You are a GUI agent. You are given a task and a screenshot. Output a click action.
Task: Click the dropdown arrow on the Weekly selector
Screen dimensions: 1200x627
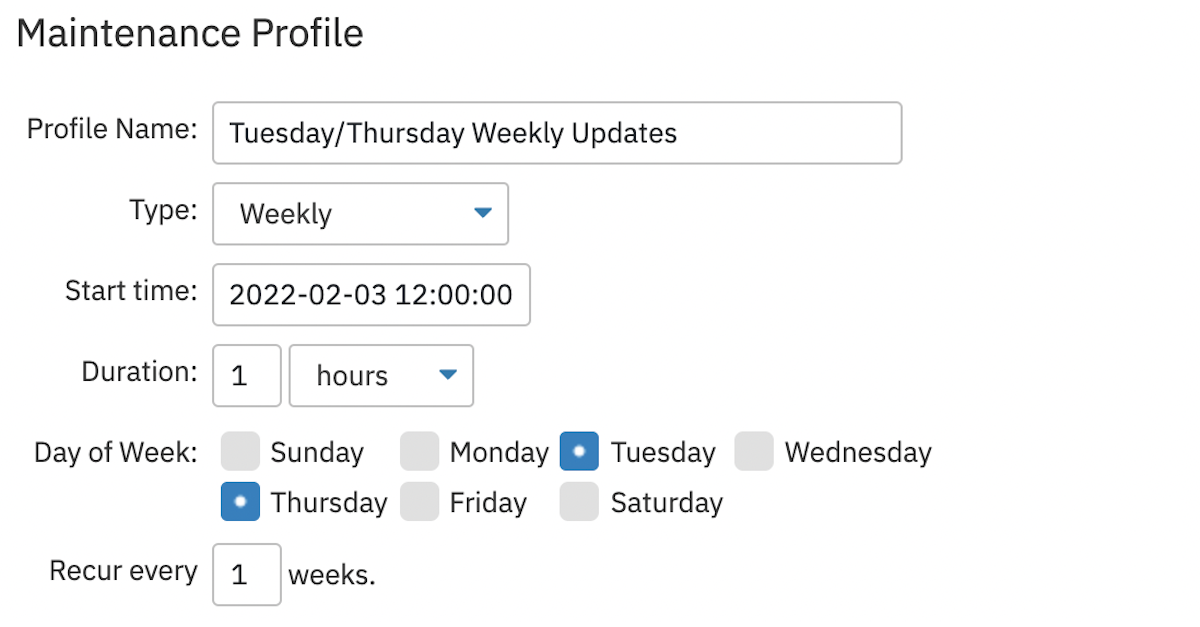483,213
